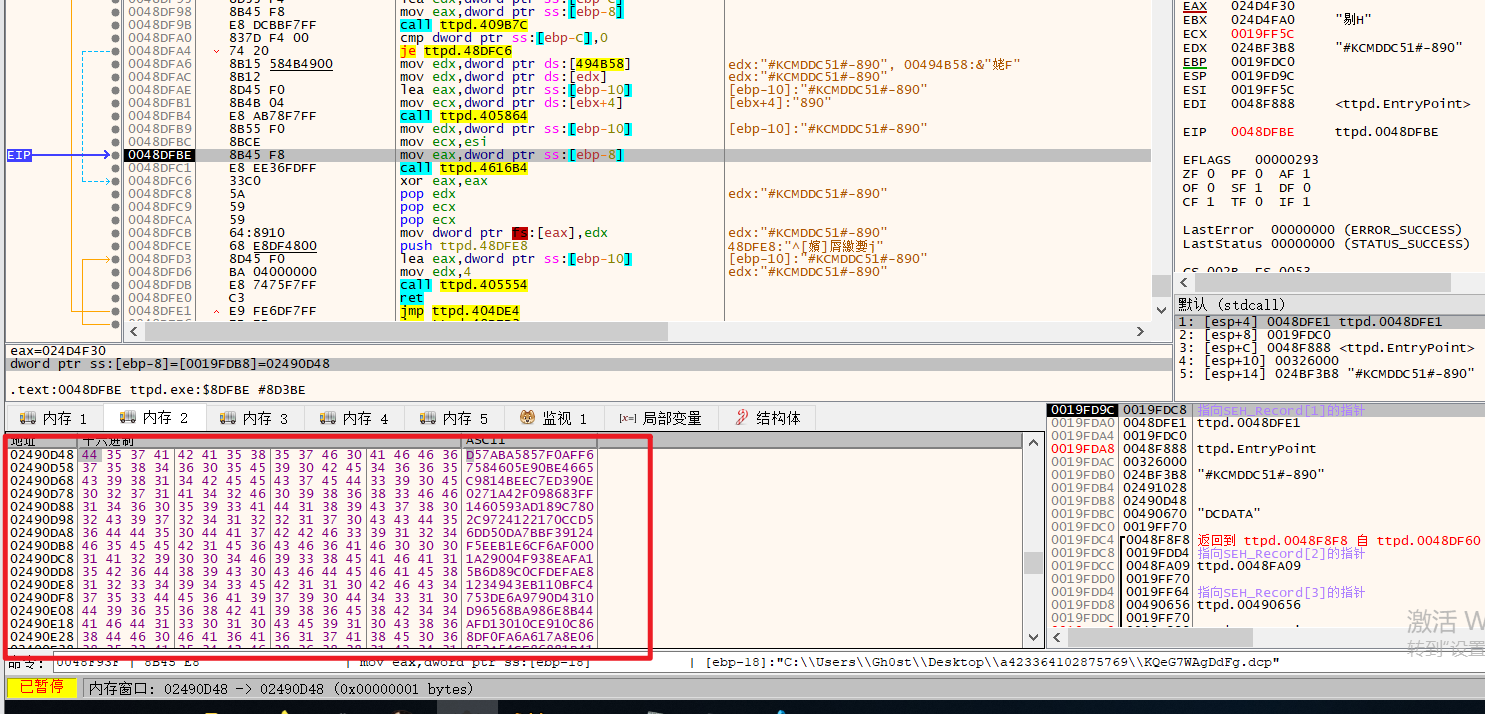Open the 结构体 struct tab
The width and height of the screenshot is (1485, 714).
click(769, 418)
